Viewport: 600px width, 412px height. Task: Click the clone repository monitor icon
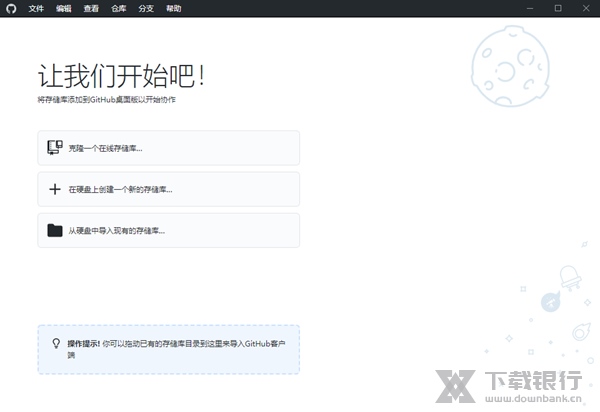[55, 148]
